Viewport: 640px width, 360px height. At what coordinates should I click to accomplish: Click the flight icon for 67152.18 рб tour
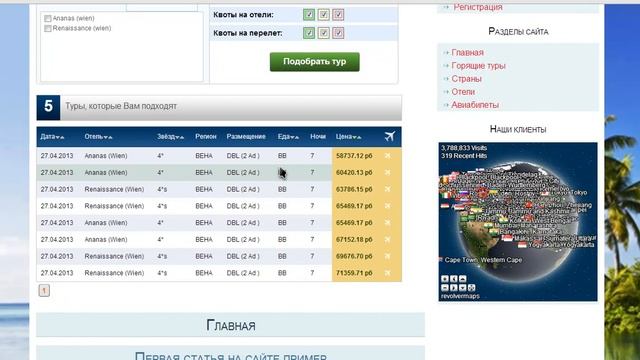(388, 240)
